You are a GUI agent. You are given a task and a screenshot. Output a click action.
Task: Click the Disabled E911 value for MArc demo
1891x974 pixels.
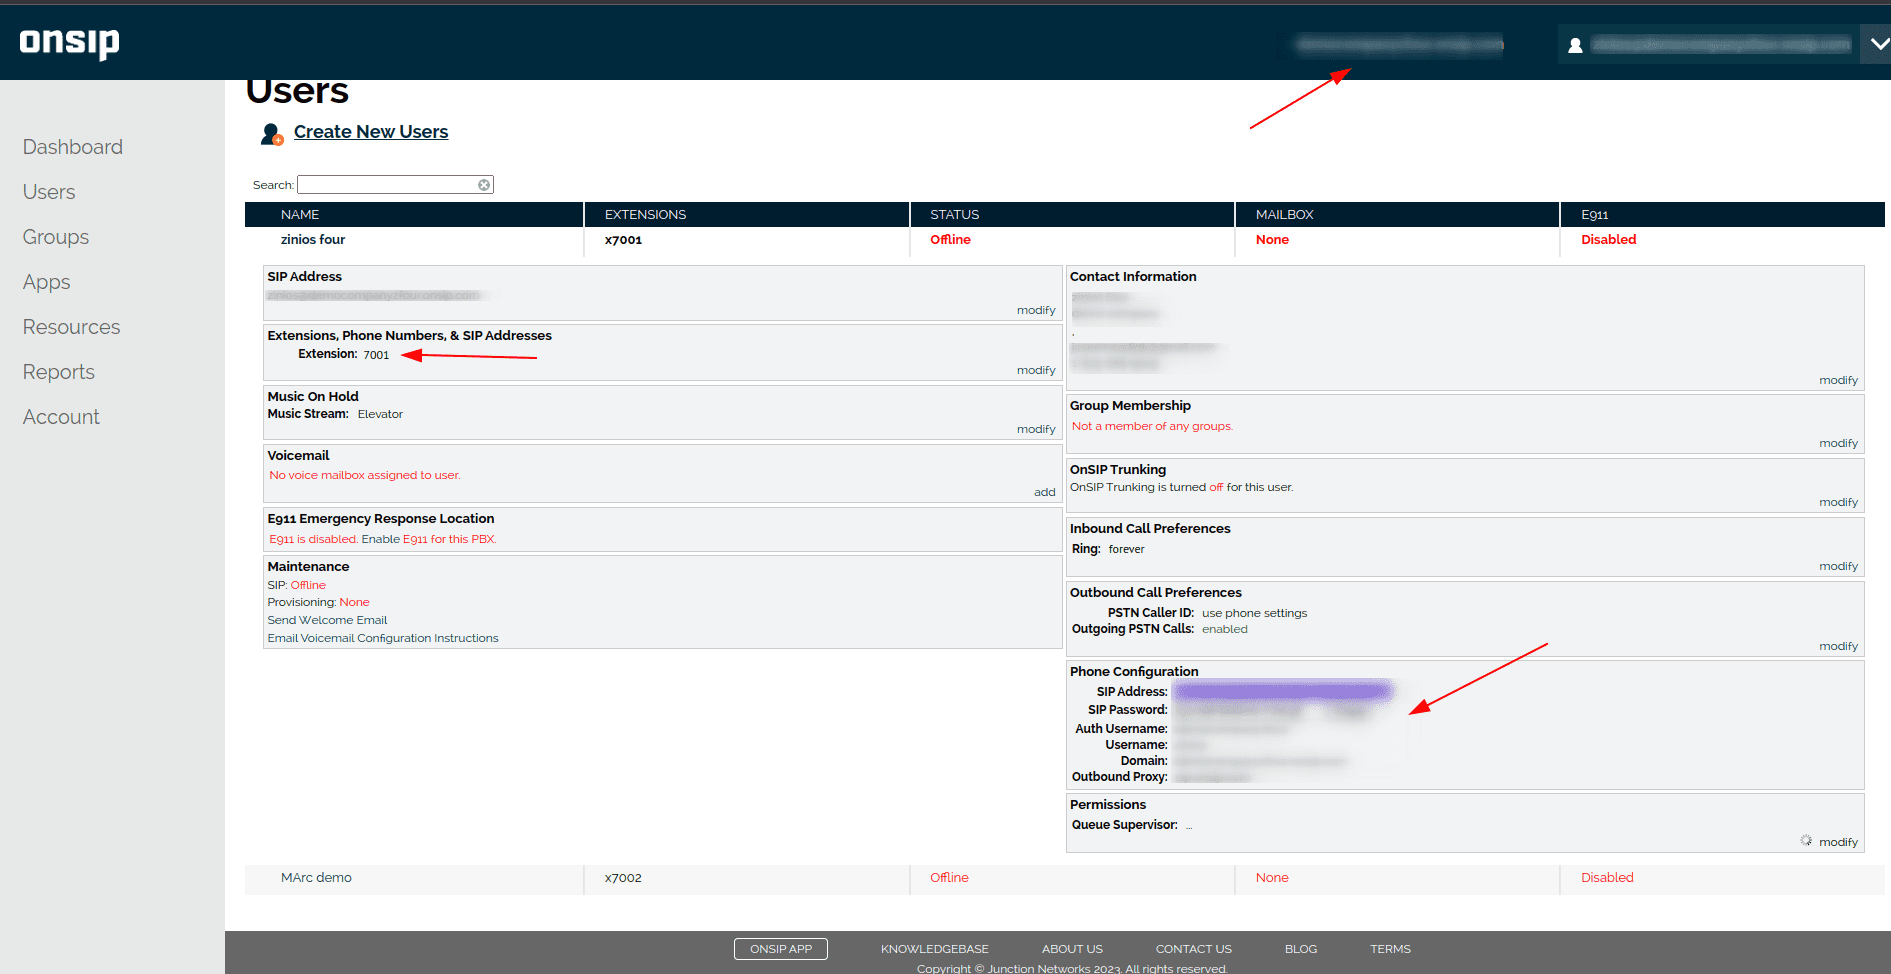coord(1607,878)
